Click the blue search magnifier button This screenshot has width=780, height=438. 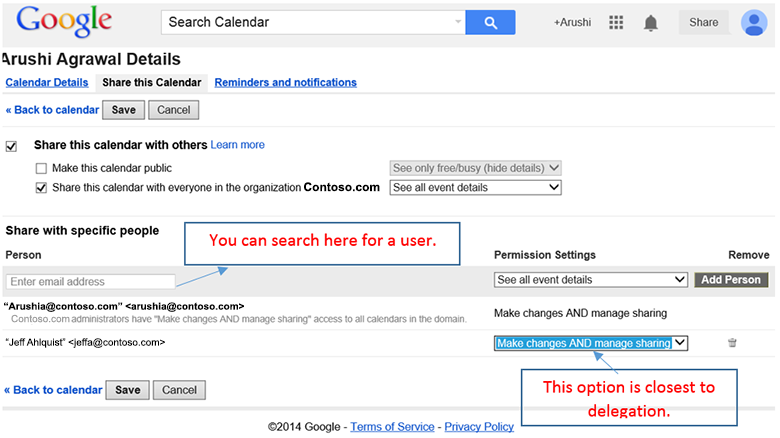click(490, 22)
